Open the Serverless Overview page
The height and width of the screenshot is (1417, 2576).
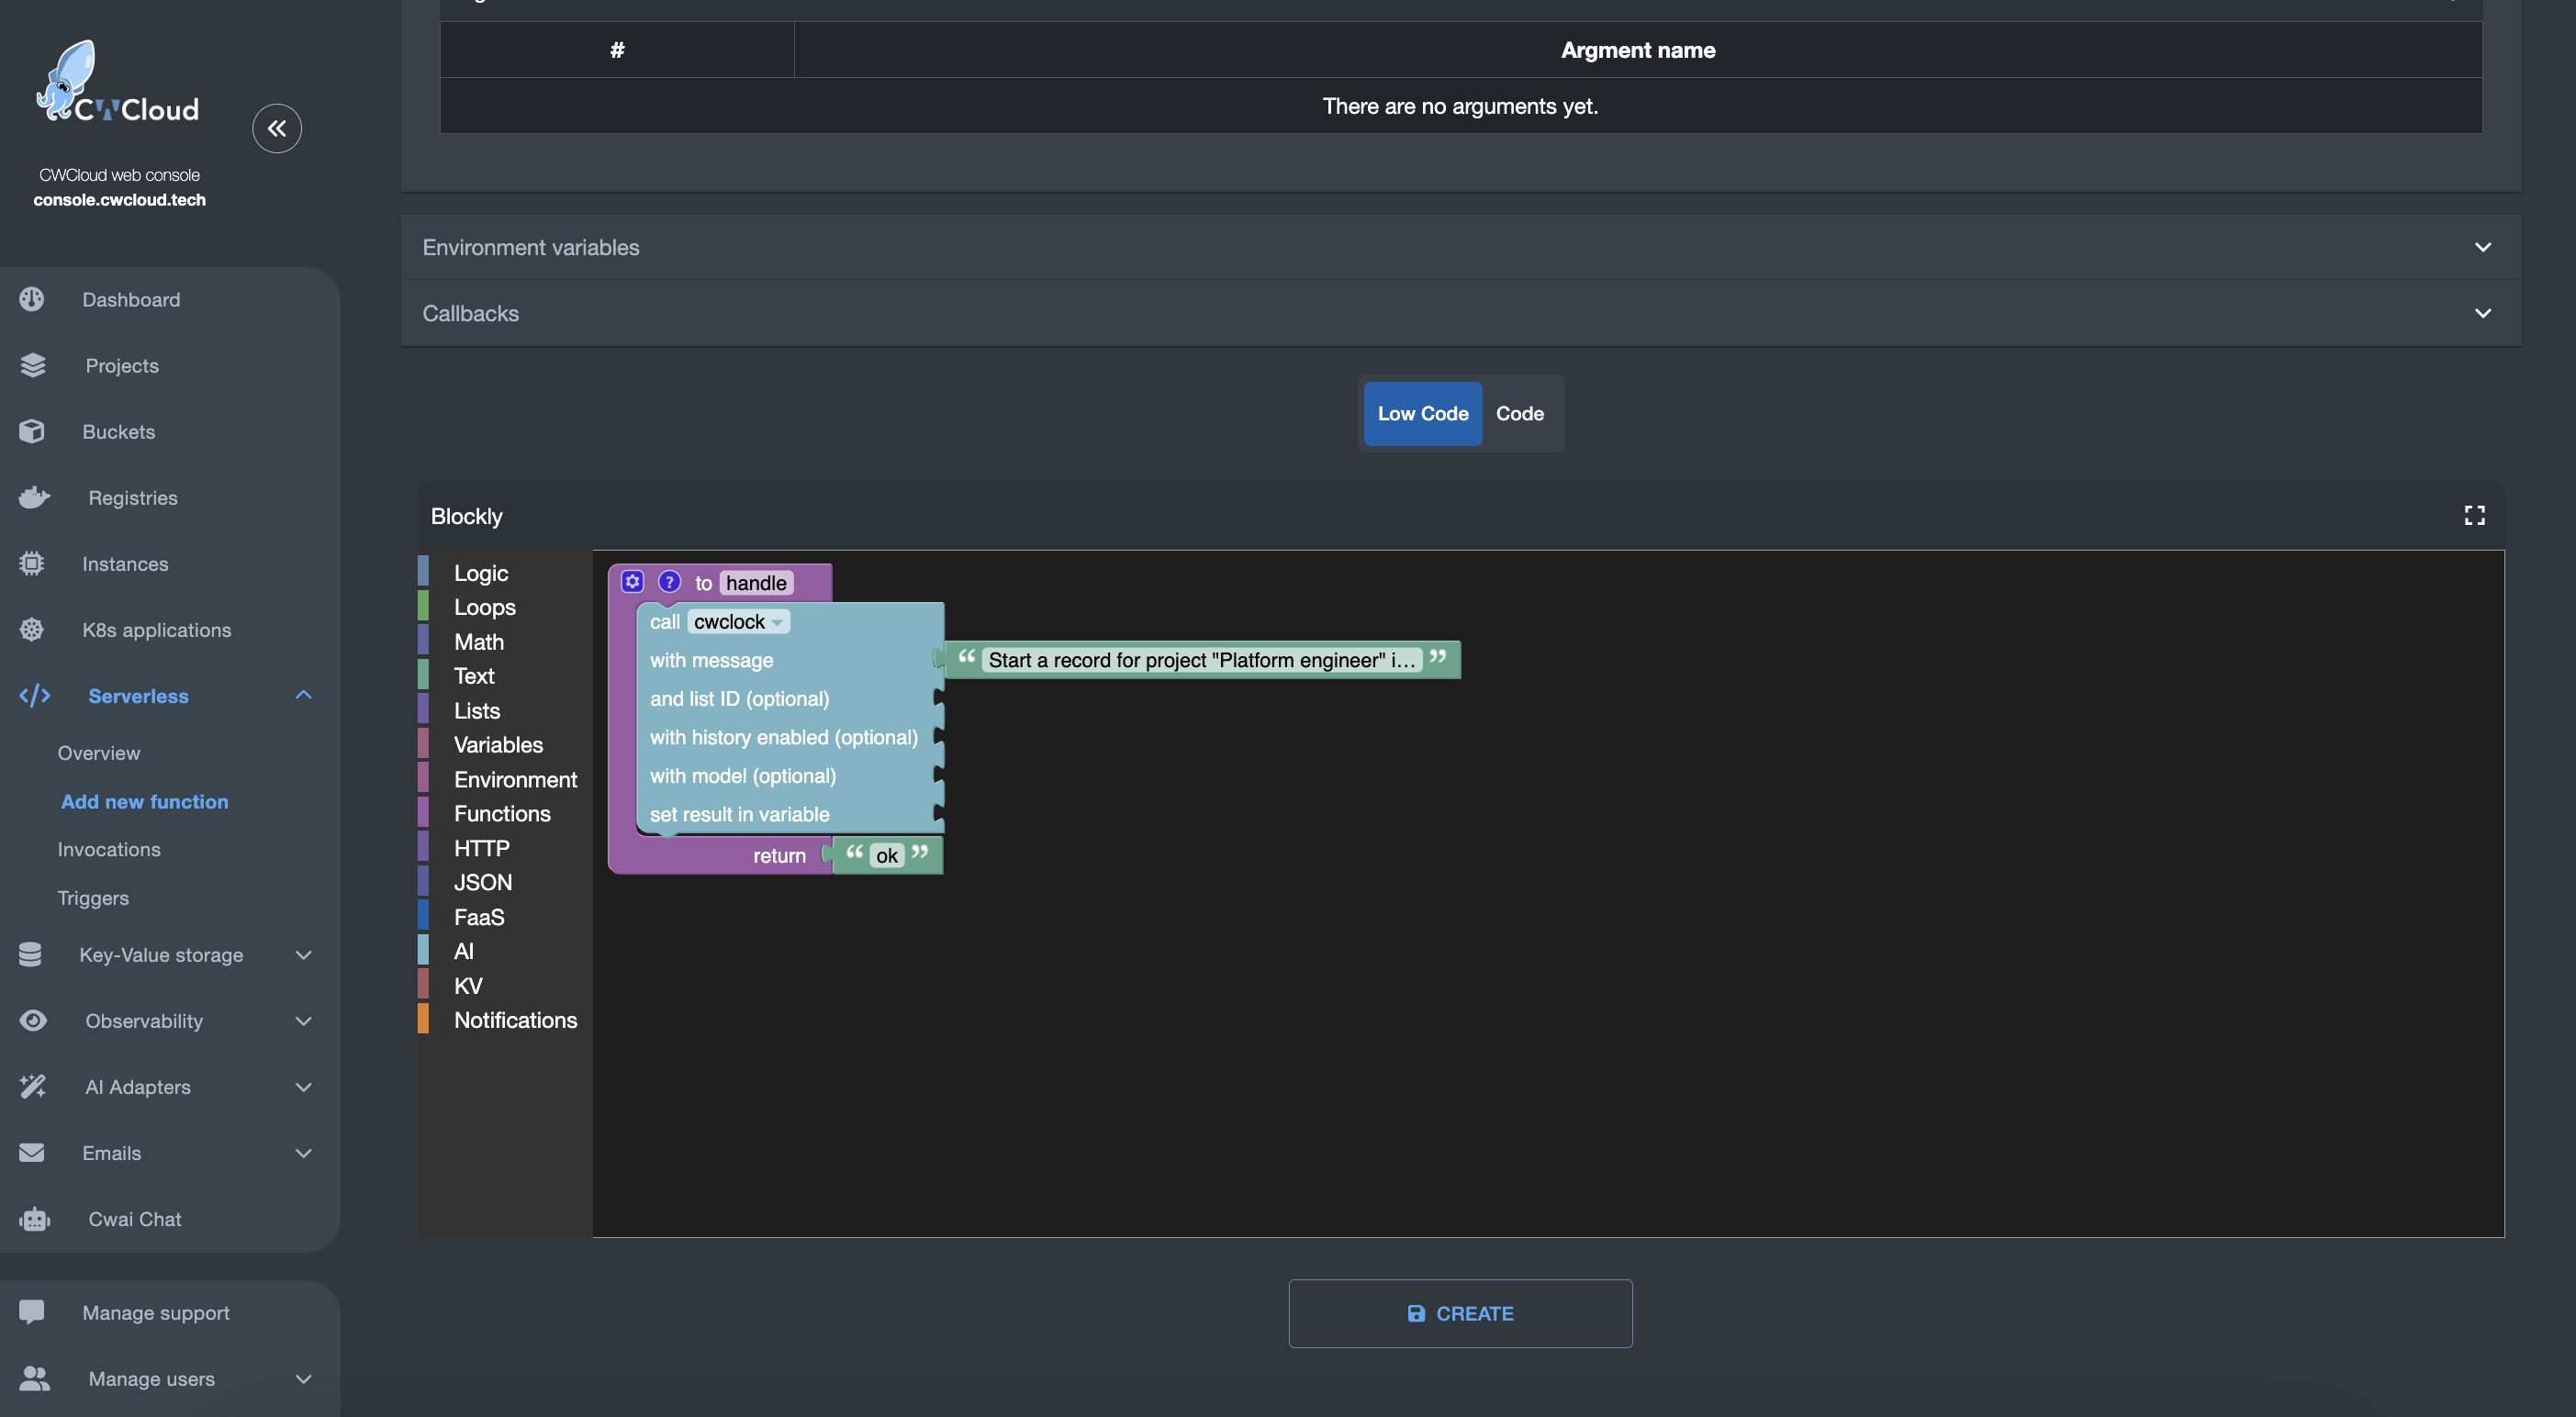[x=99, y=752]
